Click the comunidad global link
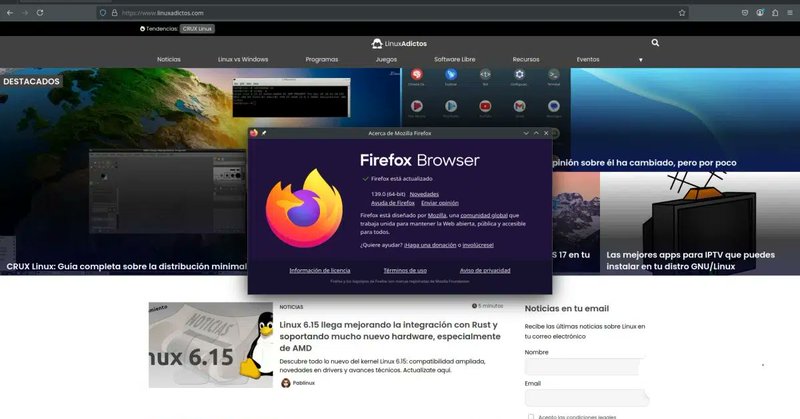 tap(484, 215)
